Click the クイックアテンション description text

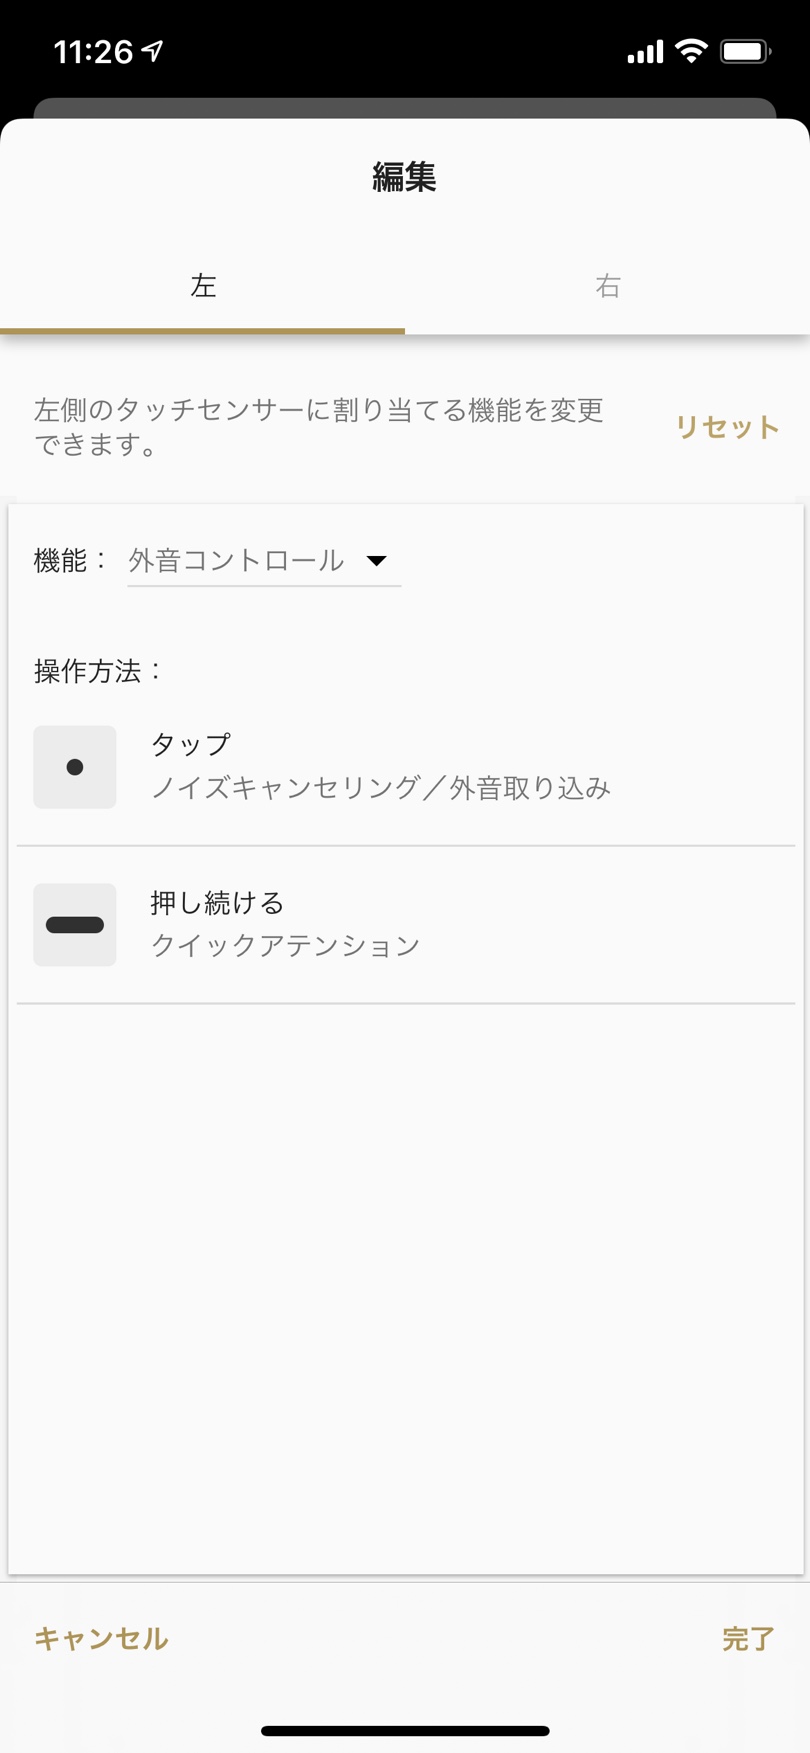point(286,946)
